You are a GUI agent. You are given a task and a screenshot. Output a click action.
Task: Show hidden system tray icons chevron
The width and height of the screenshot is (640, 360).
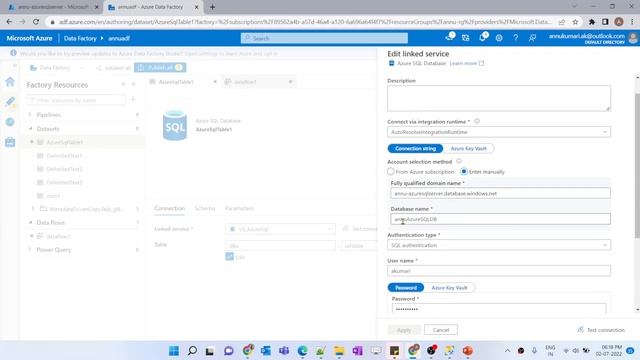507,351
